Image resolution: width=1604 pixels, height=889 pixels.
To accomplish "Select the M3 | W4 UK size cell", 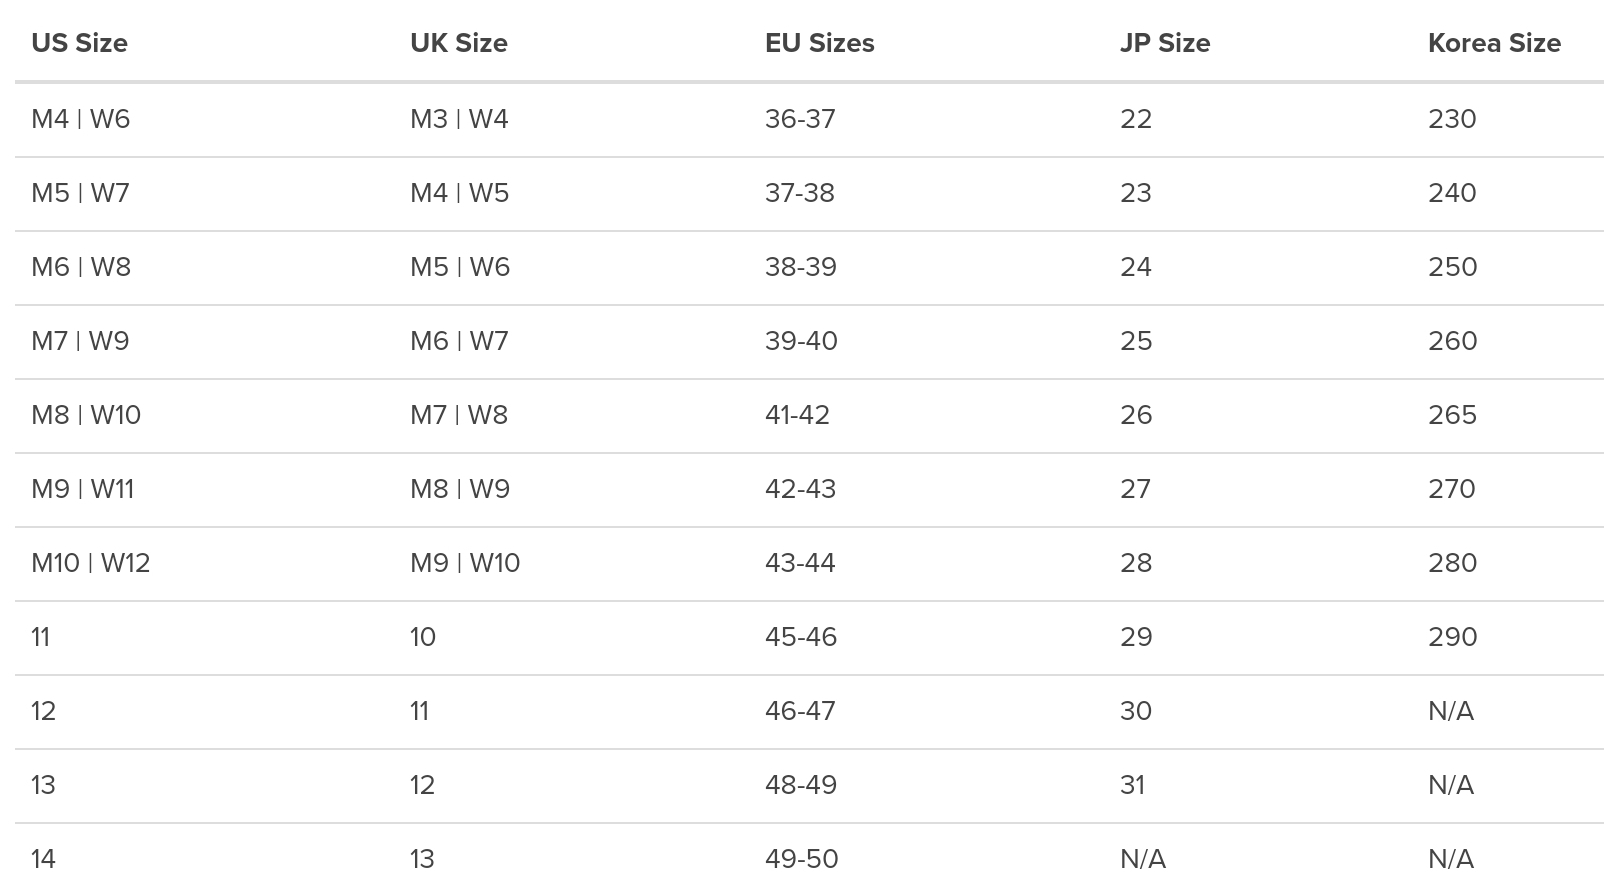I will pos(459,119).
